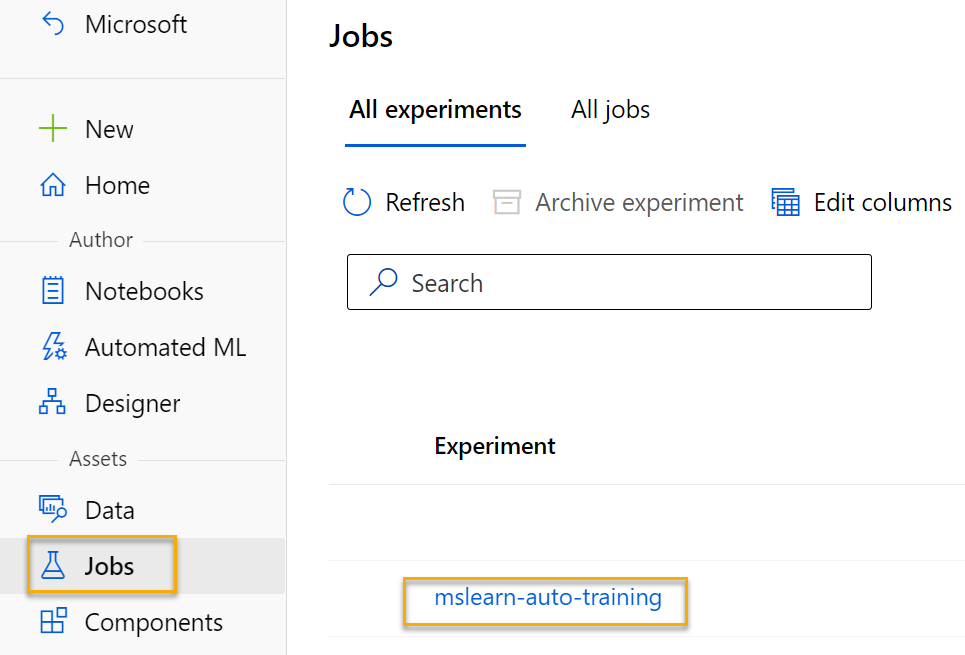Click the Assets section label
Viewport: 965px width, 655px height.
click(98, 459)
